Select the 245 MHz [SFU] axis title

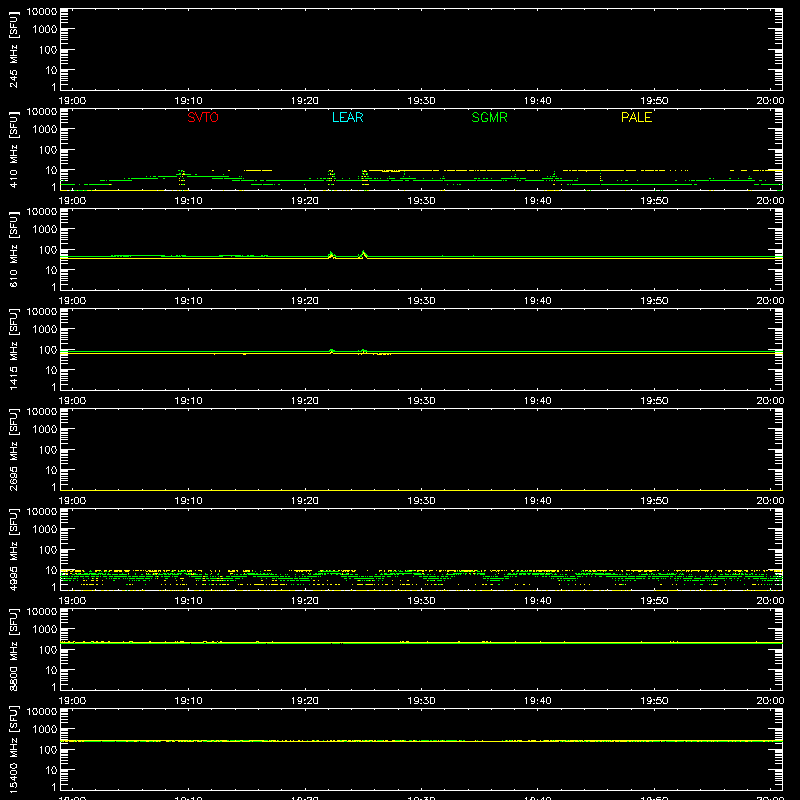click(13, 49)
